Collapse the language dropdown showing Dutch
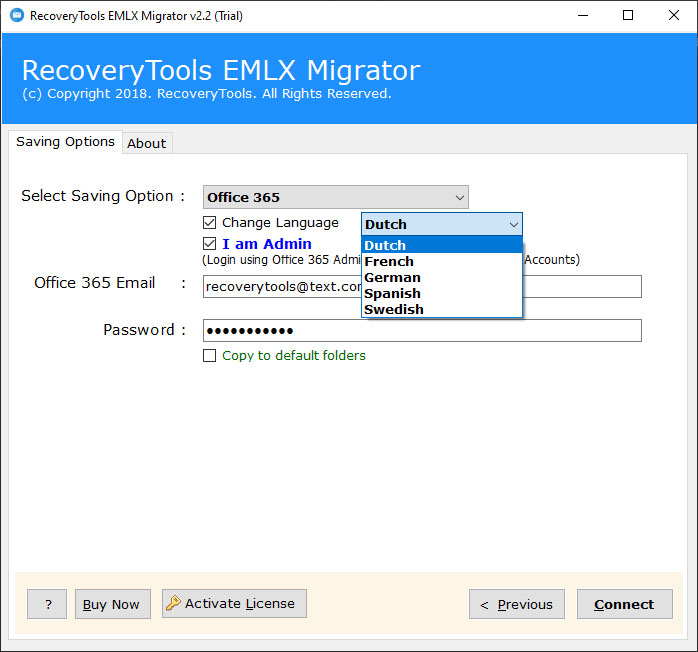 (x=442, y=224)
